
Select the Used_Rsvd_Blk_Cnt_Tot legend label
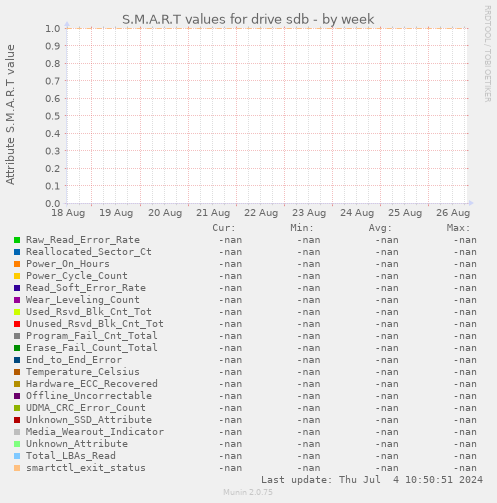click(x=89, y=312)
